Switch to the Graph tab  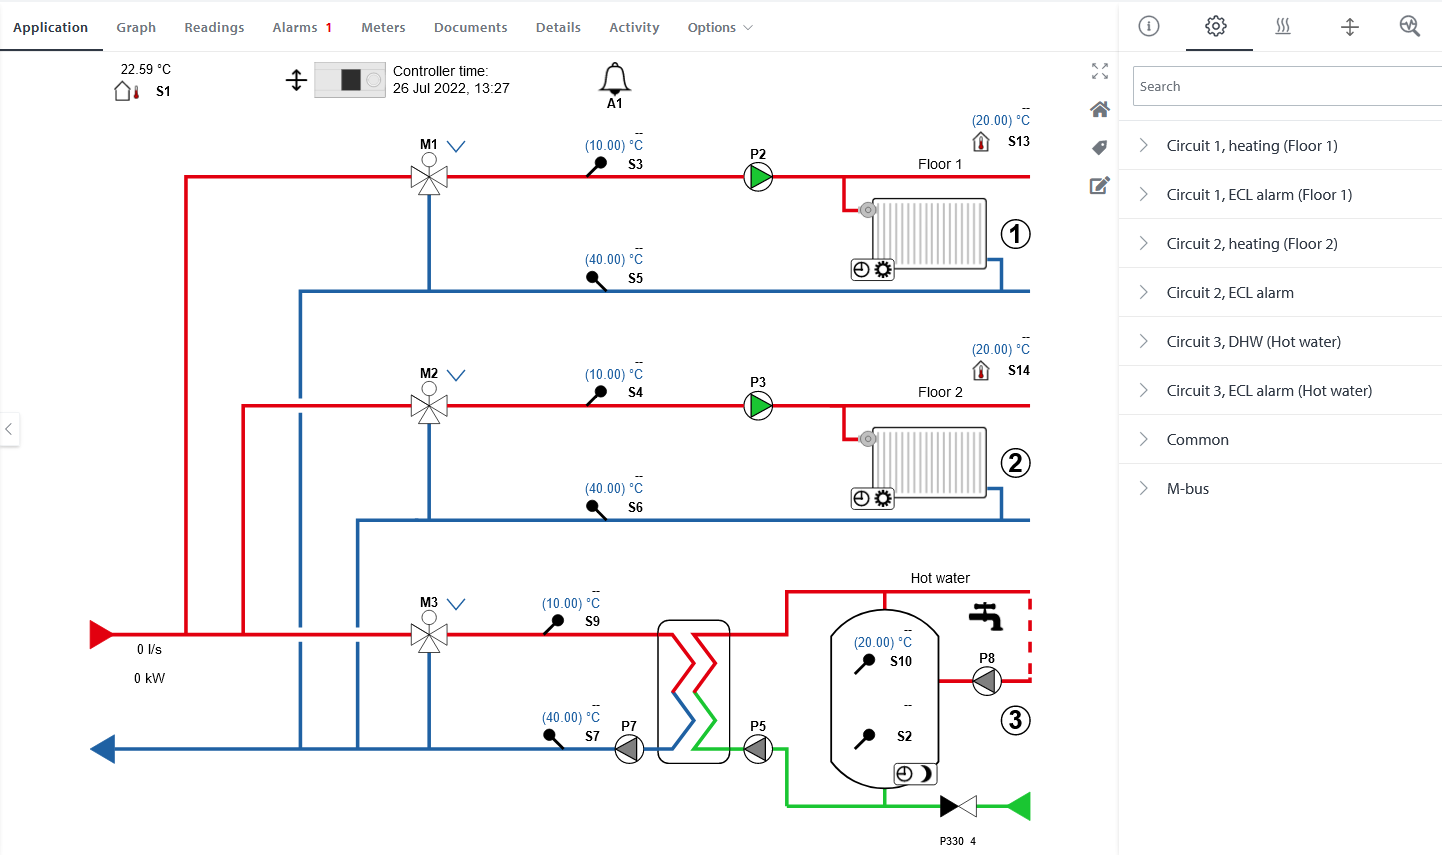pyautogui.click(x=136, y=27)
